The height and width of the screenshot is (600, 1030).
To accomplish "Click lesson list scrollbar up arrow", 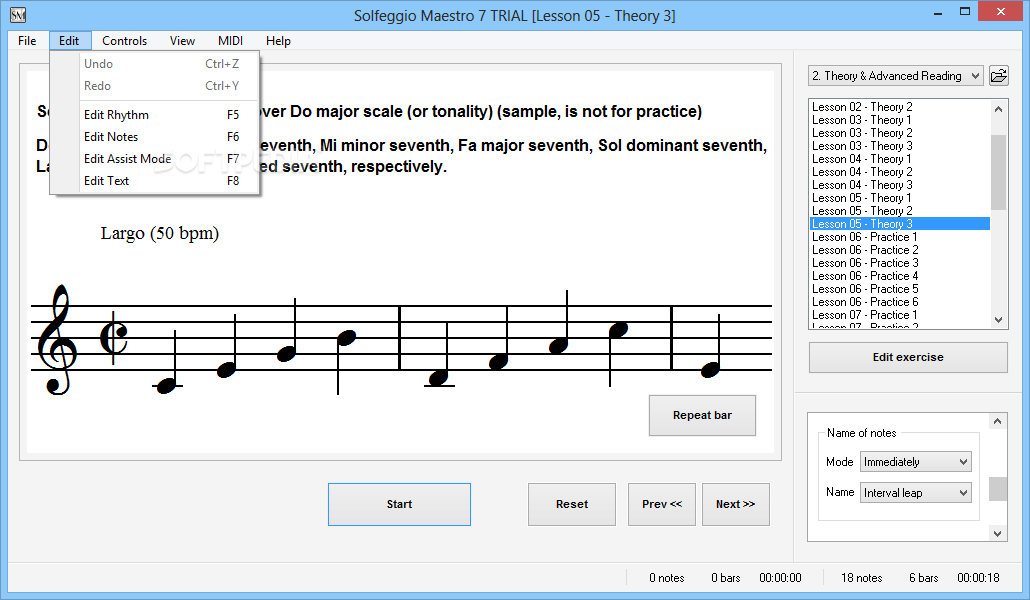I will [x=998, y=108].
